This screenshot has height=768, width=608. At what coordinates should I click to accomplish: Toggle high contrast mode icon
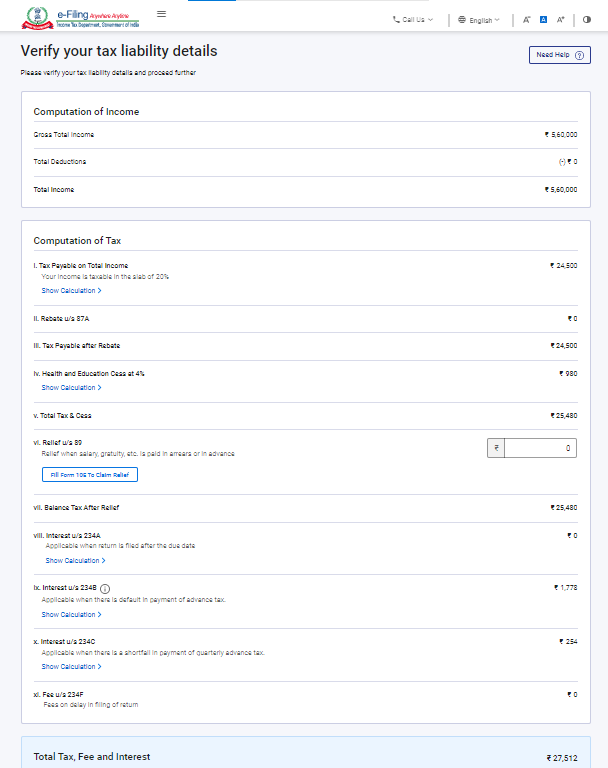pos(587,20)
